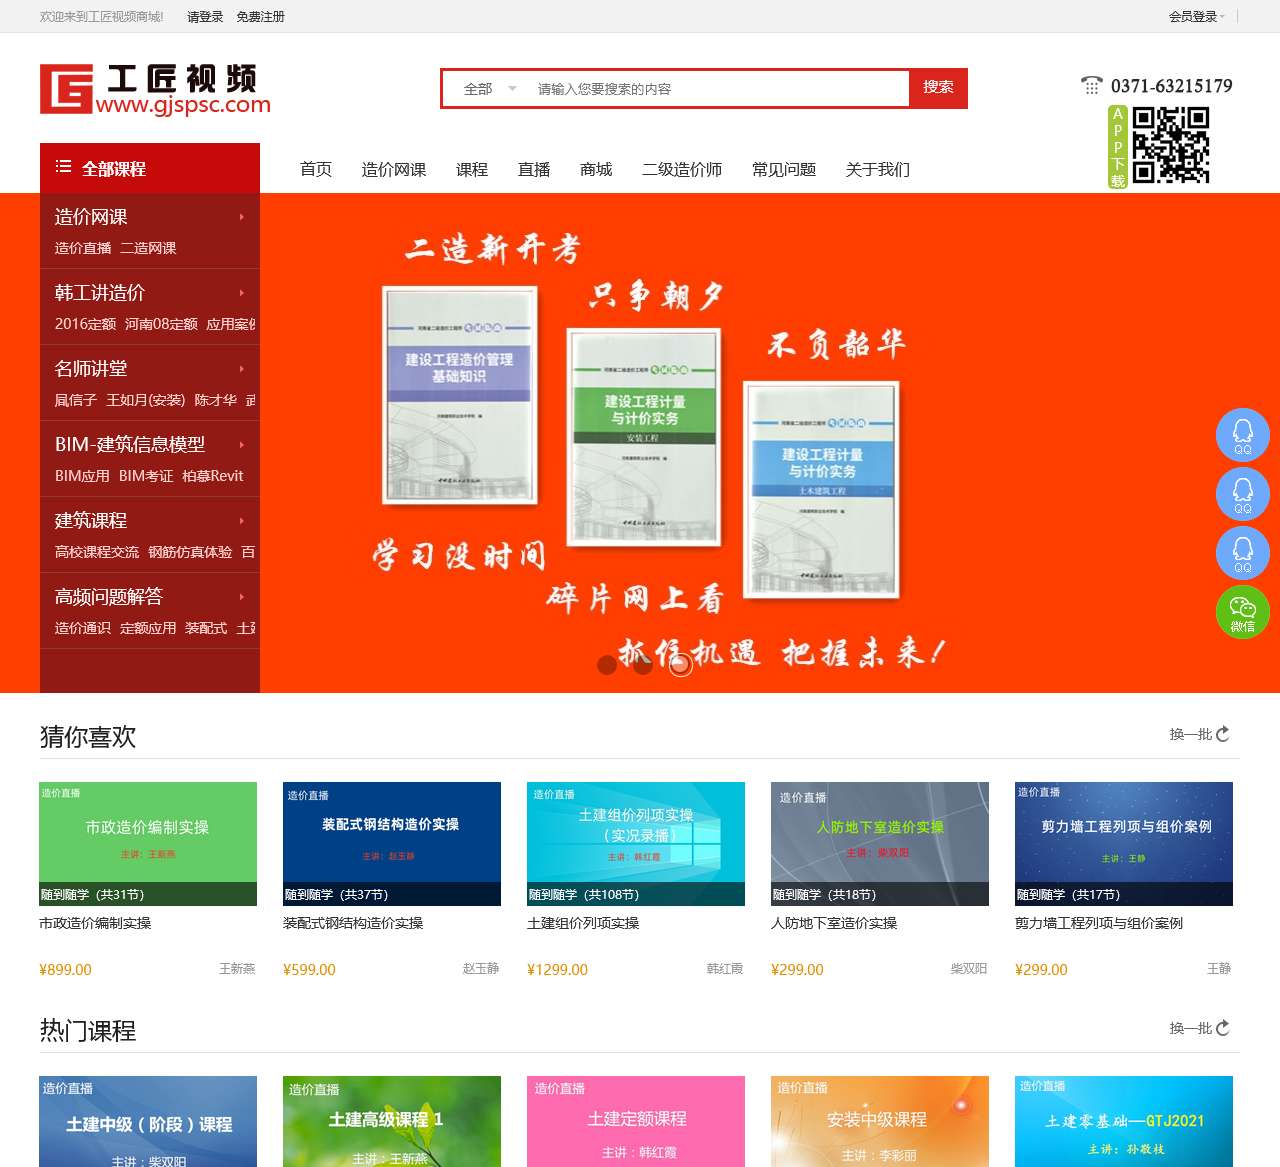Go to the 首页 nav item
Viewport: 1280px width, 1167px height.
[316, 169]
